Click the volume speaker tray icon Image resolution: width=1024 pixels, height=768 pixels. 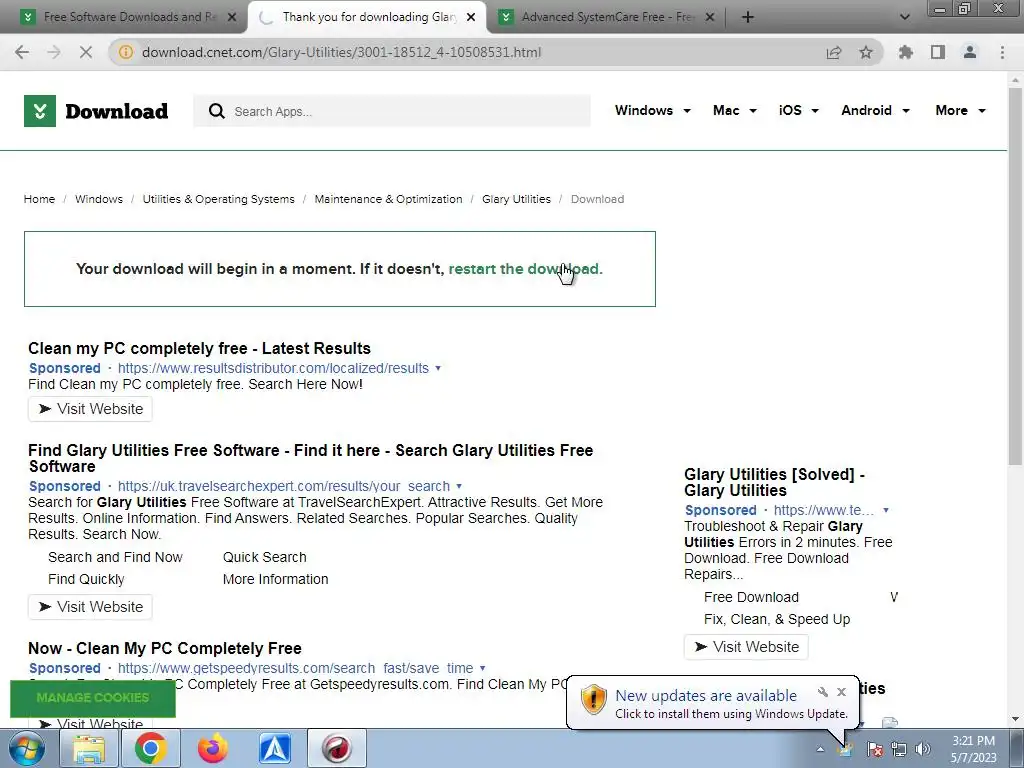tap(923, 749)
